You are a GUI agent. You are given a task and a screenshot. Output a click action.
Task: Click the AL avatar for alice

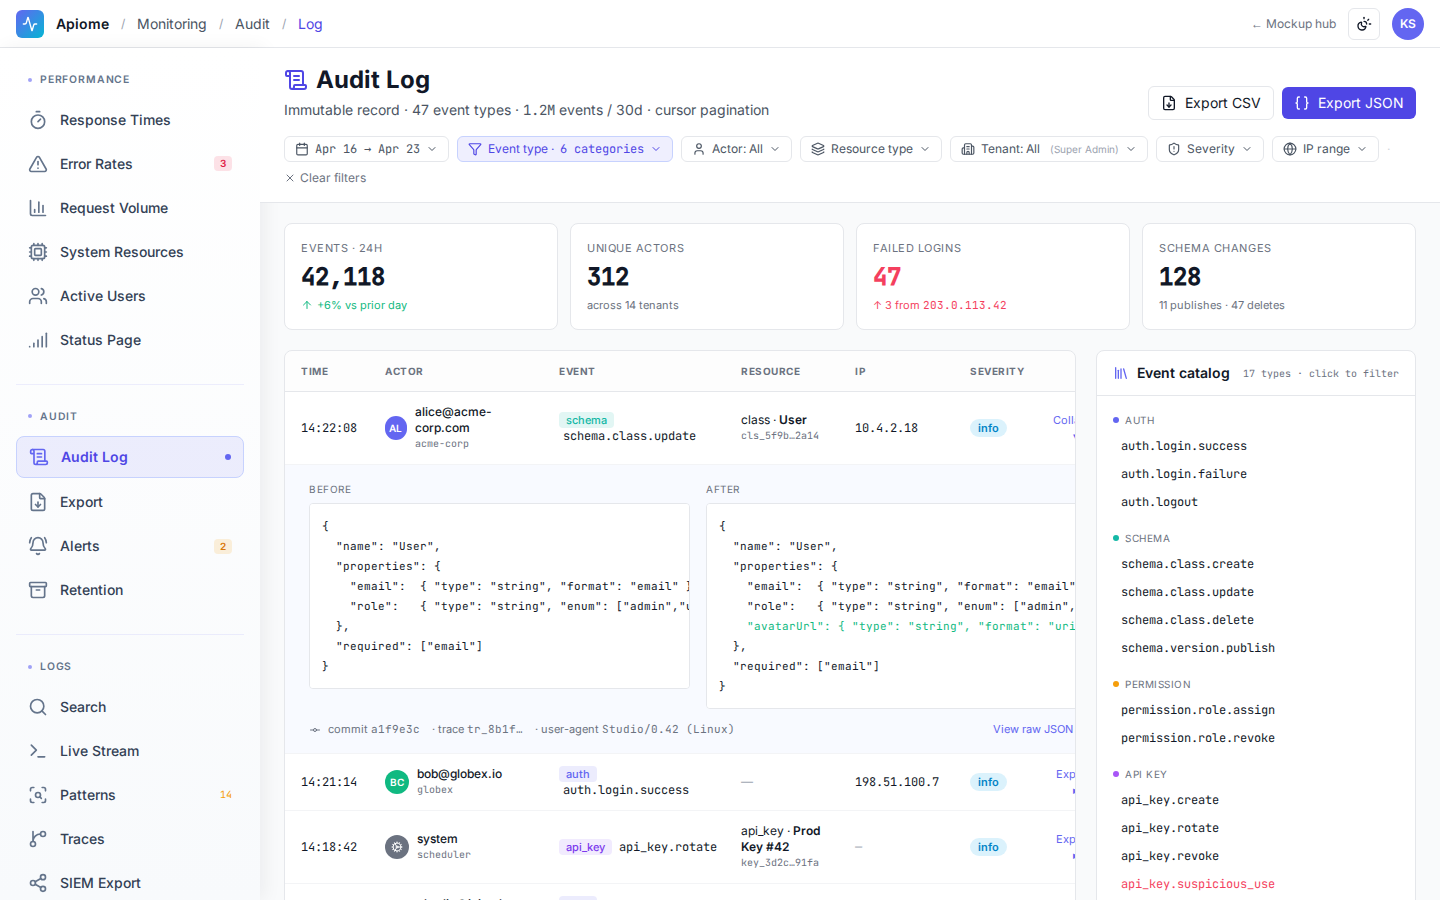point(396,428)
